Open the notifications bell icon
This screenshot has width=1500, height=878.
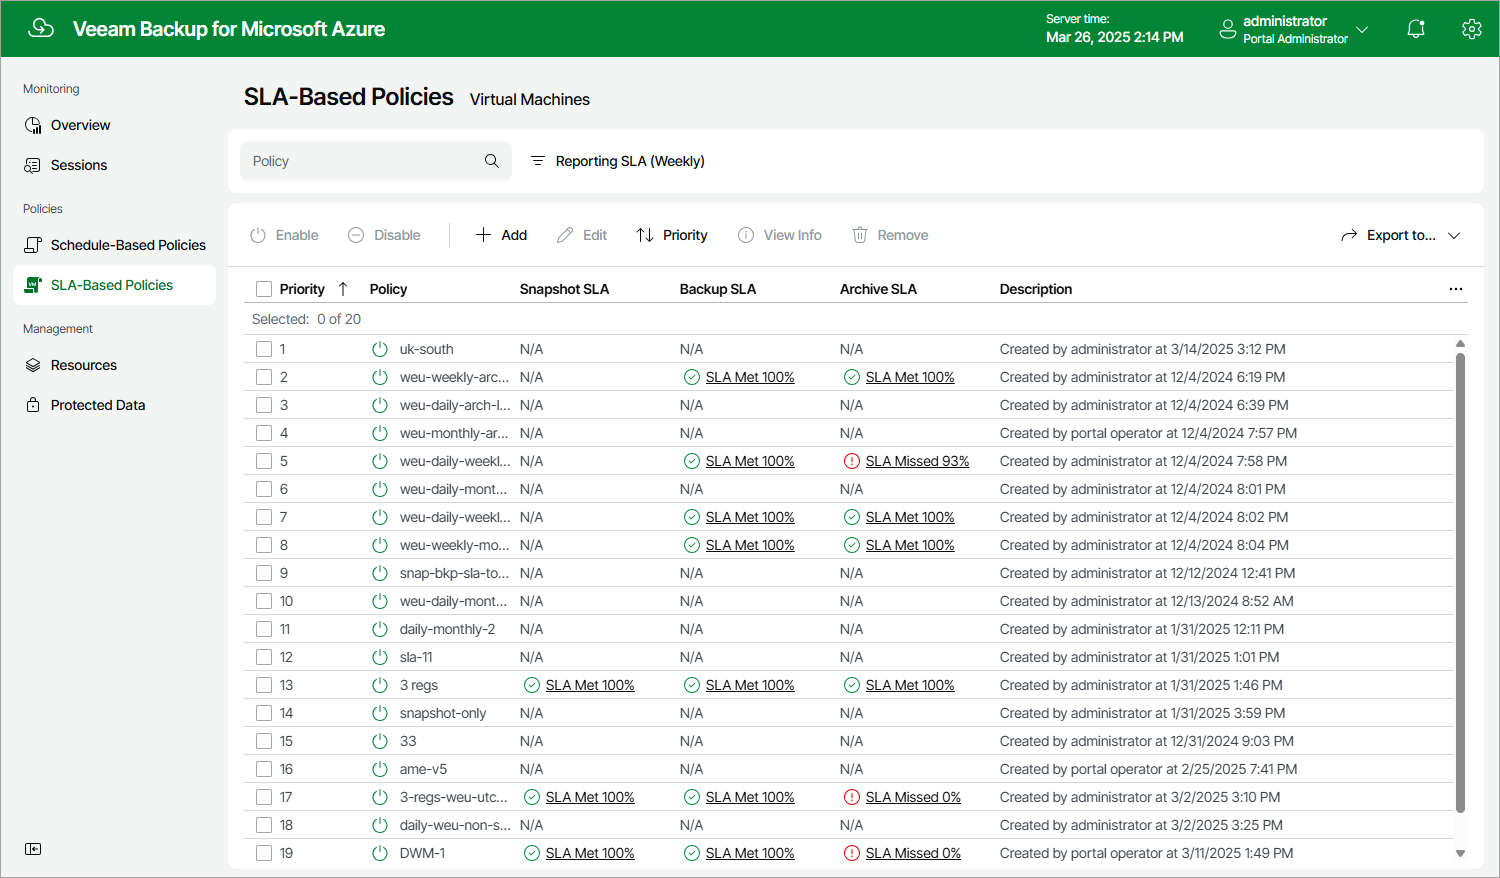coord(1416,29)
